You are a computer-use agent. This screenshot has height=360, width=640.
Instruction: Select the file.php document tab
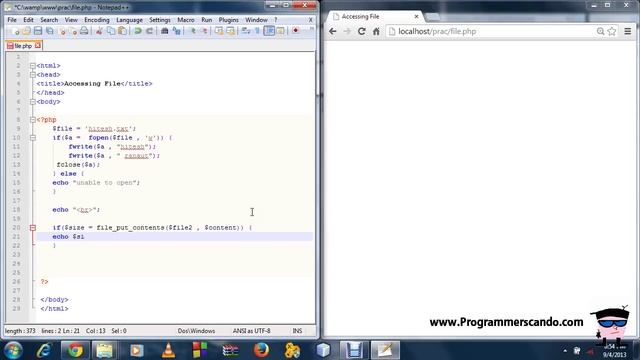click(23, 46)
